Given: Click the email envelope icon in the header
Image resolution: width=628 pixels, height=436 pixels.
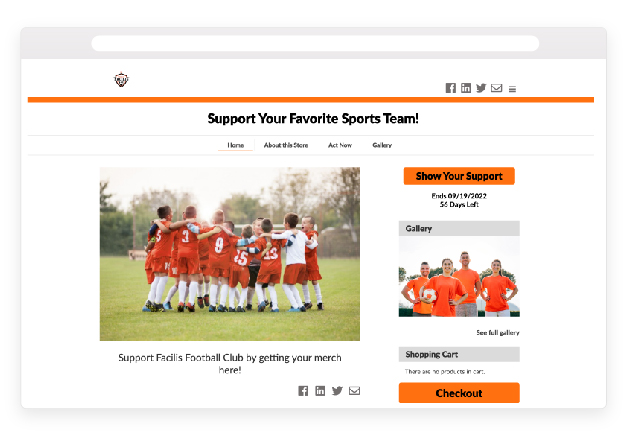Looking at the screenshot, I should [x=497, y=88].
